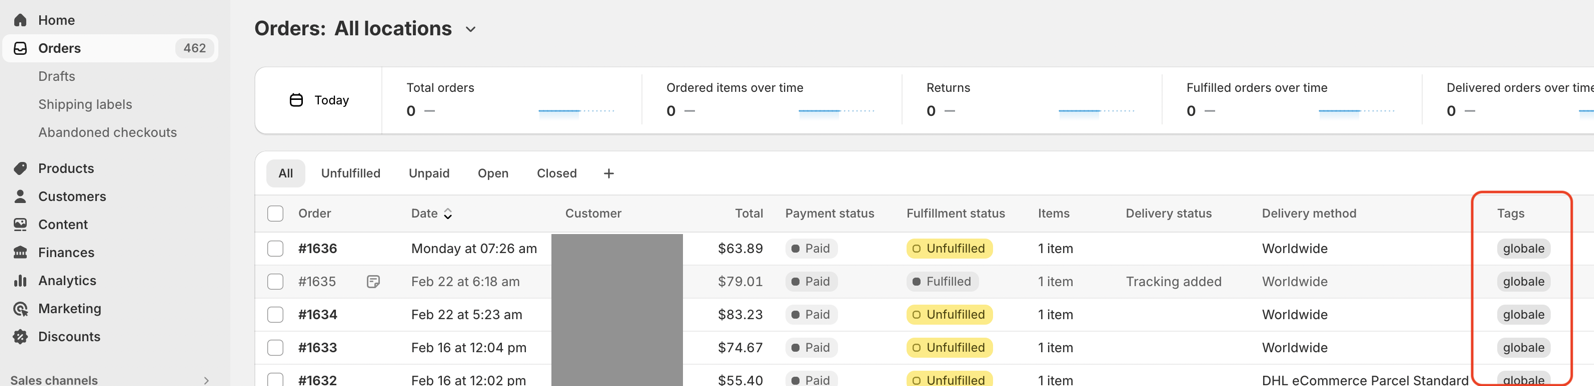
Task: Click the Fulfillment status column header
Action: [x=955, y=213]
